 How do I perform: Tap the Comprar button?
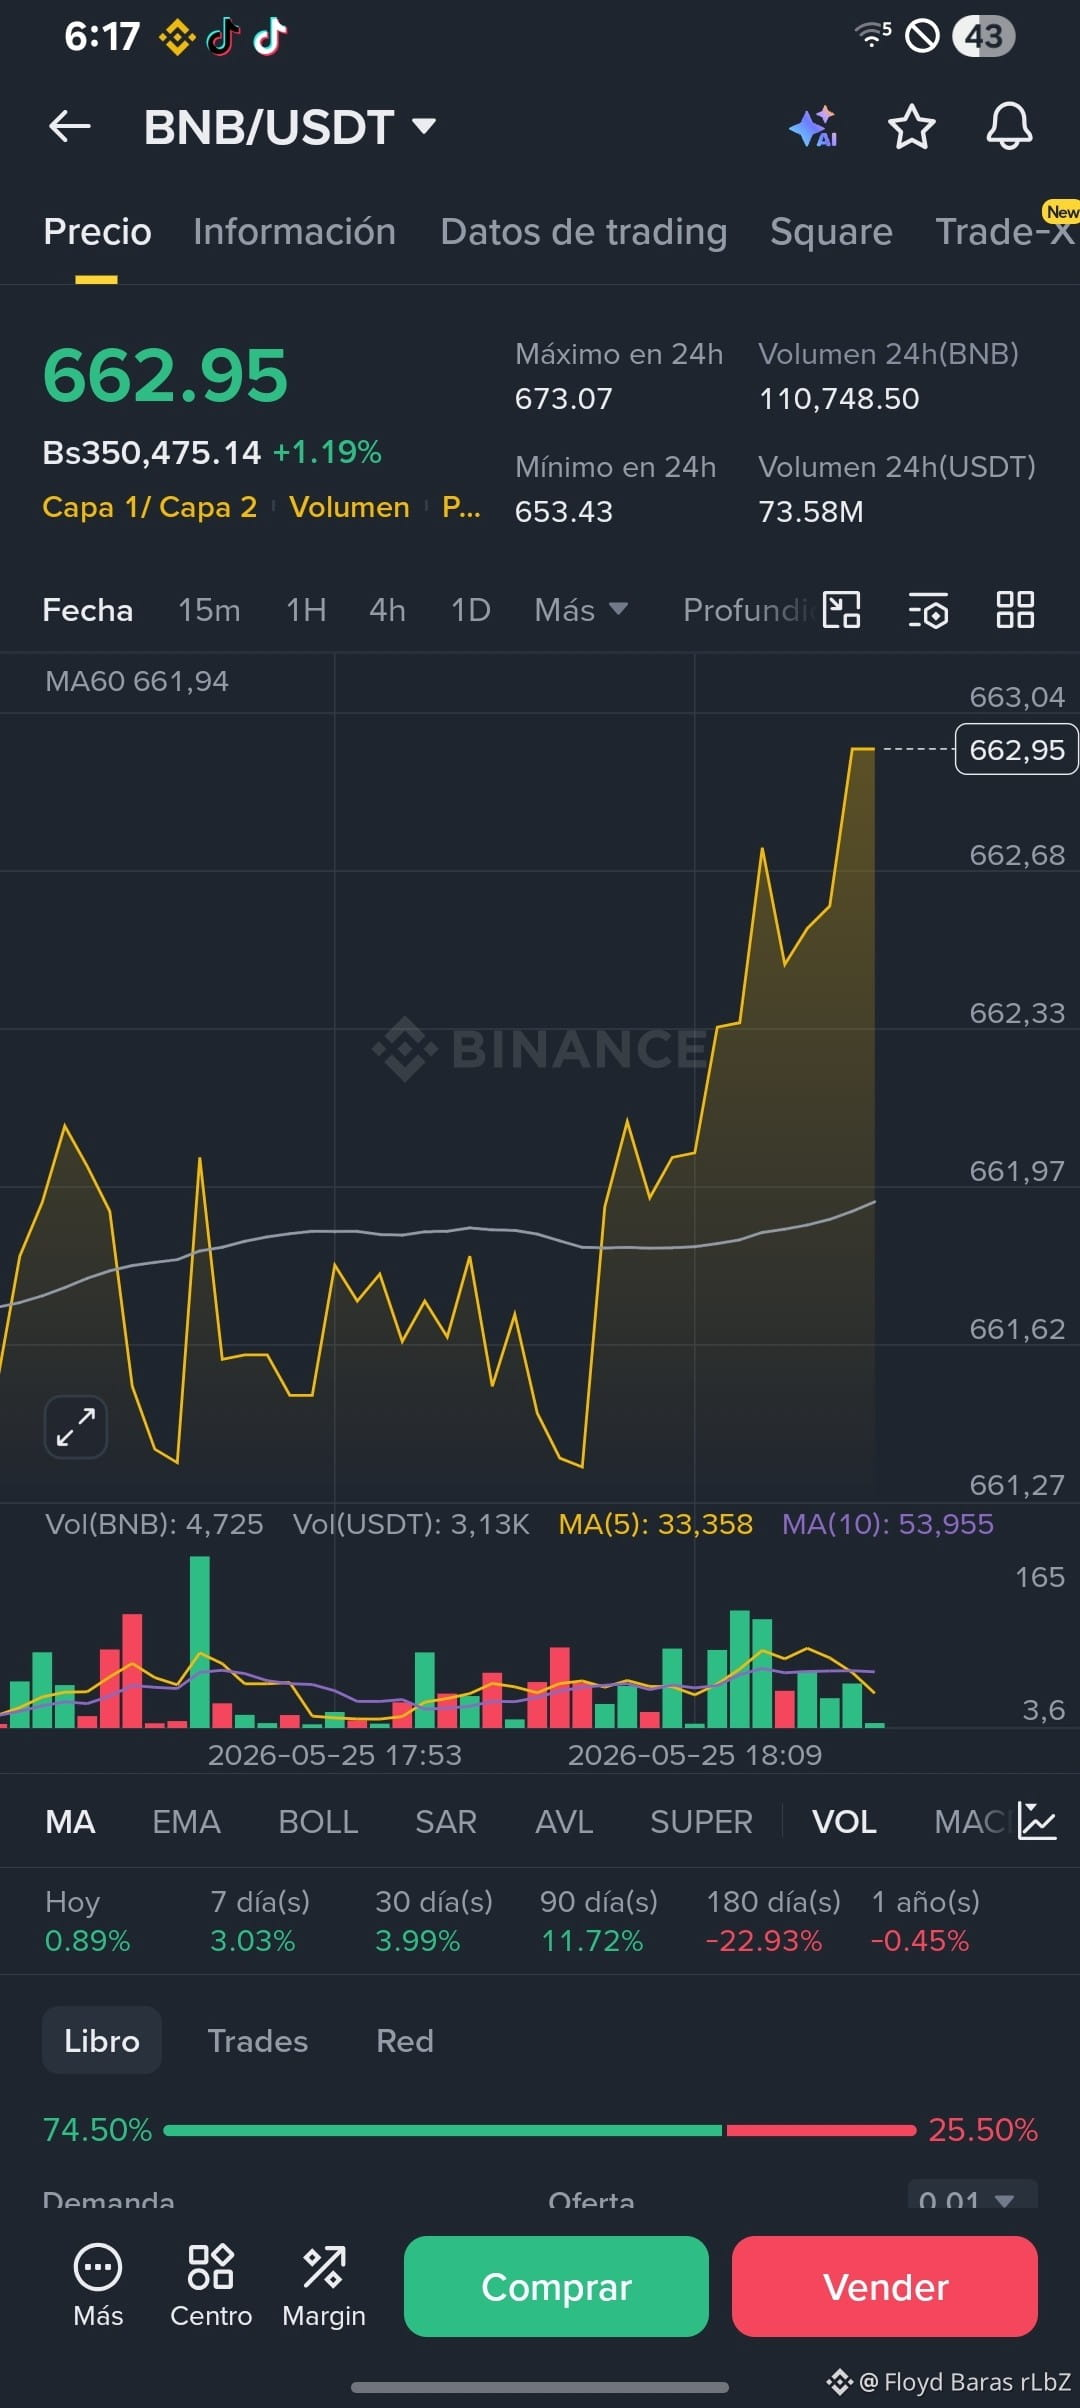(x=556, y=2286)
